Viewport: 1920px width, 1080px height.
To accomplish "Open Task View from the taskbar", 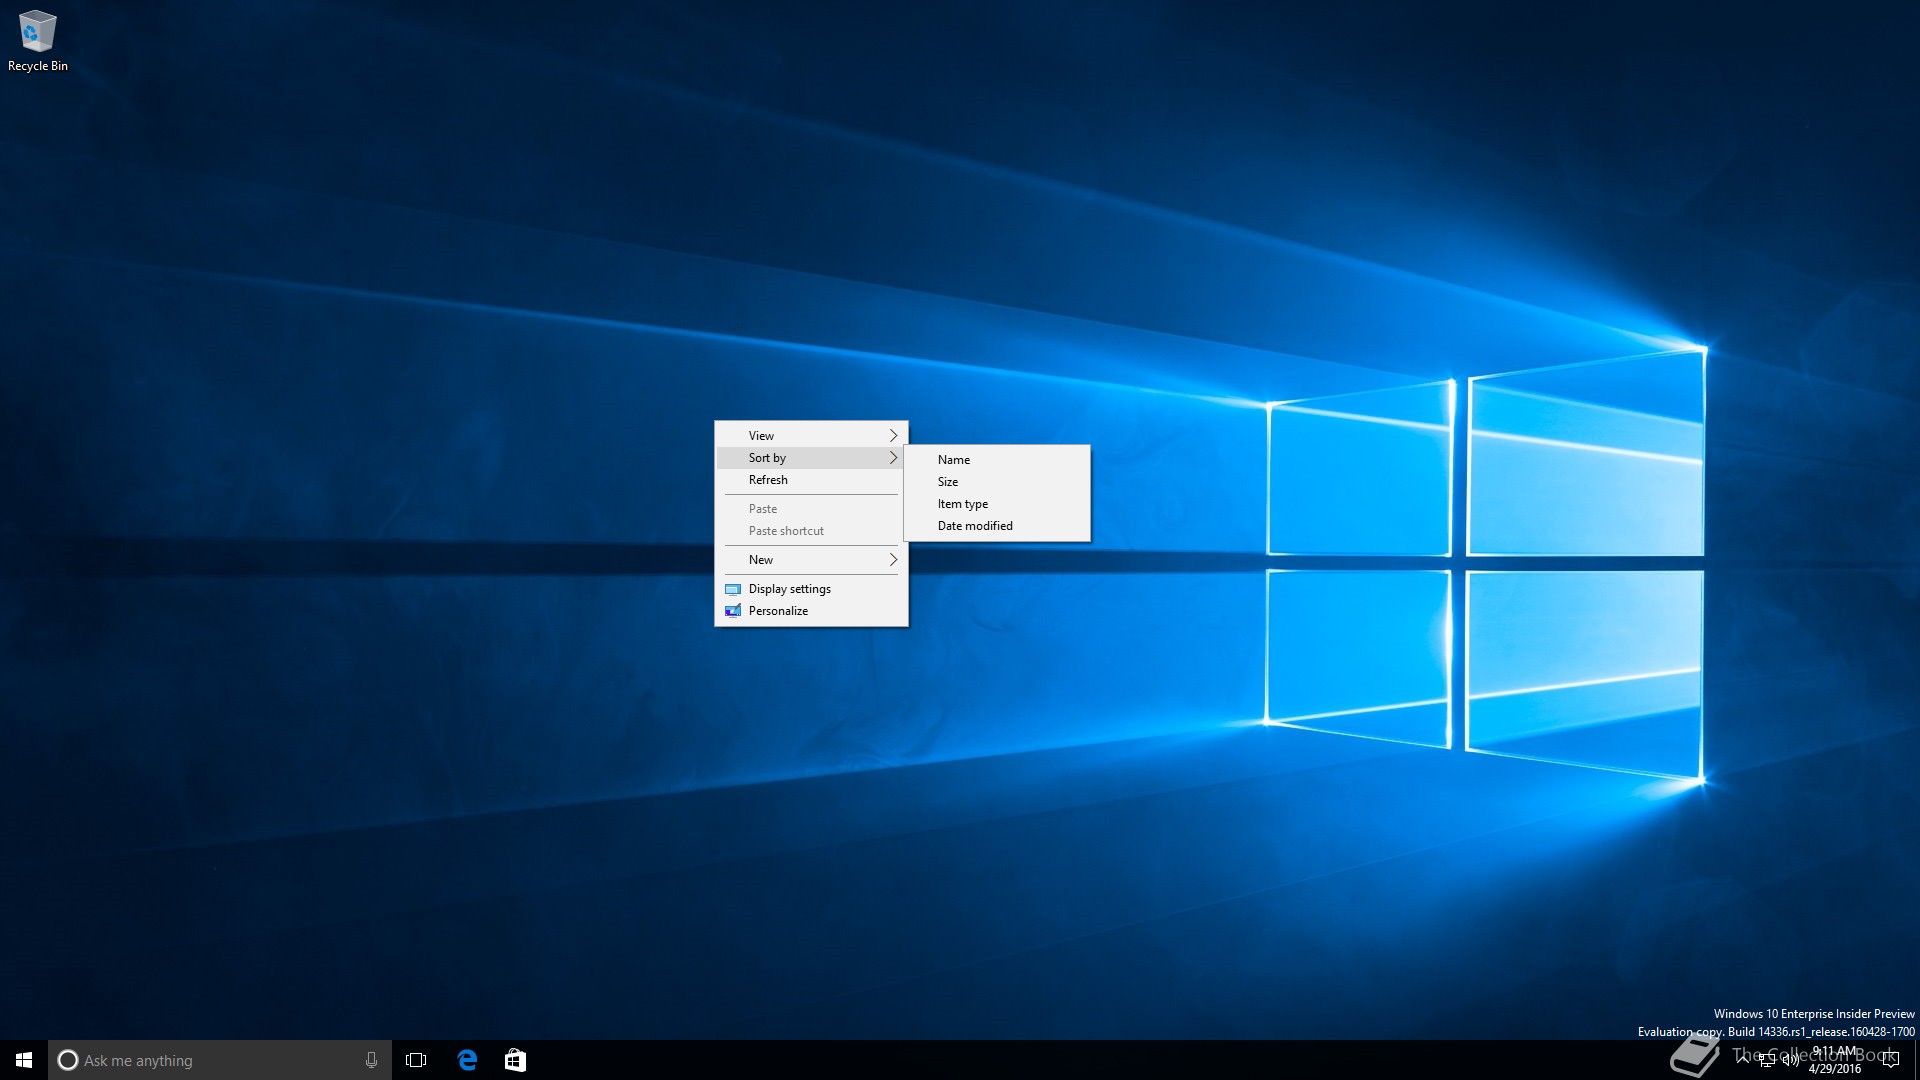I will pyautogui.click(x=416, y=1060).
